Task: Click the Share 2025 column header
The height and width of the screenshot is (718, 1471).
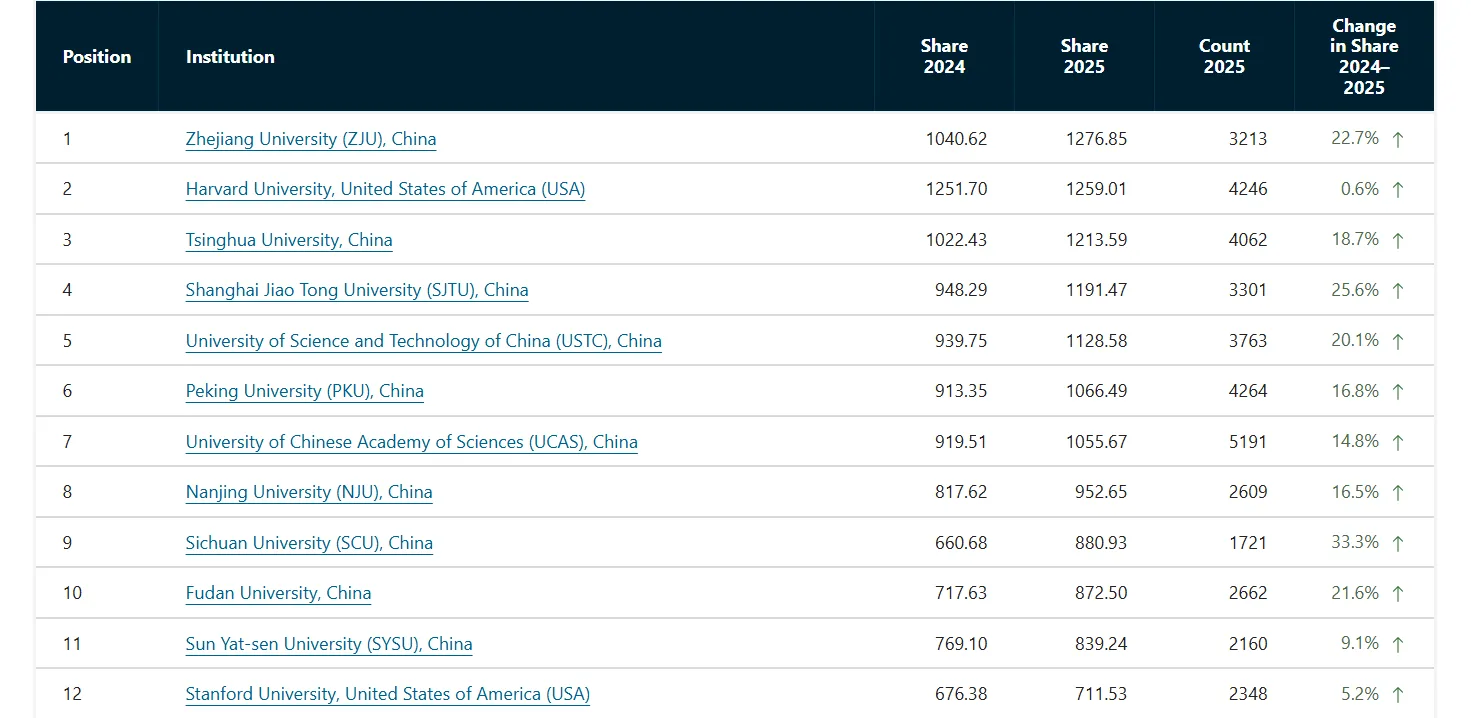Action: pos(1084,56)
